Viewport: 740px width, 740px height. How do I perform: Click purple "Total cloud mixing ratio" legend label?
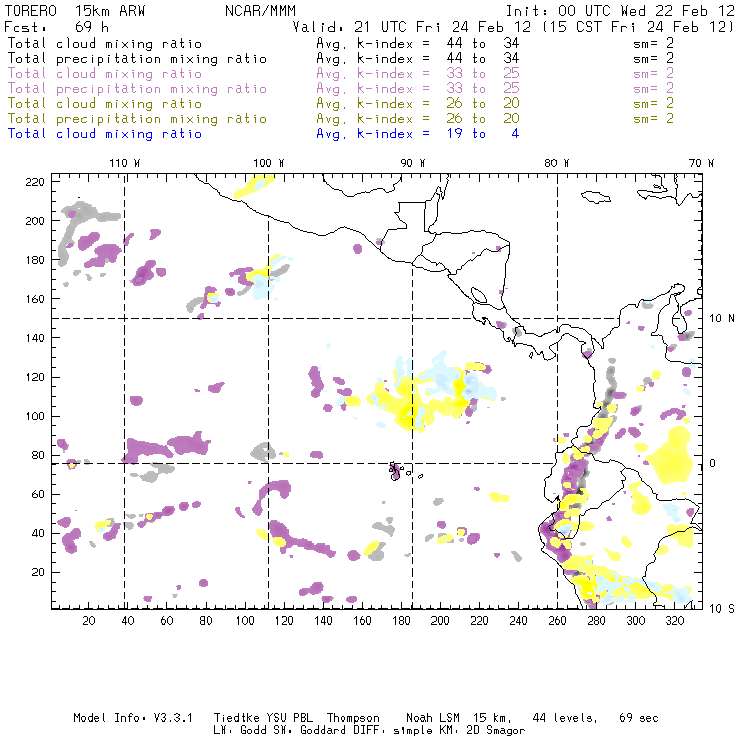pyautogui.click(x=105, y=74)
